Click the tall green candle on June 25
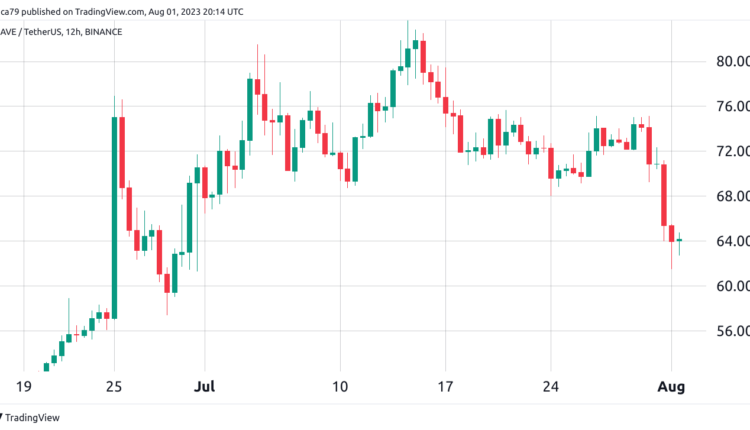 pyautogui.click(x=115, y=215)
